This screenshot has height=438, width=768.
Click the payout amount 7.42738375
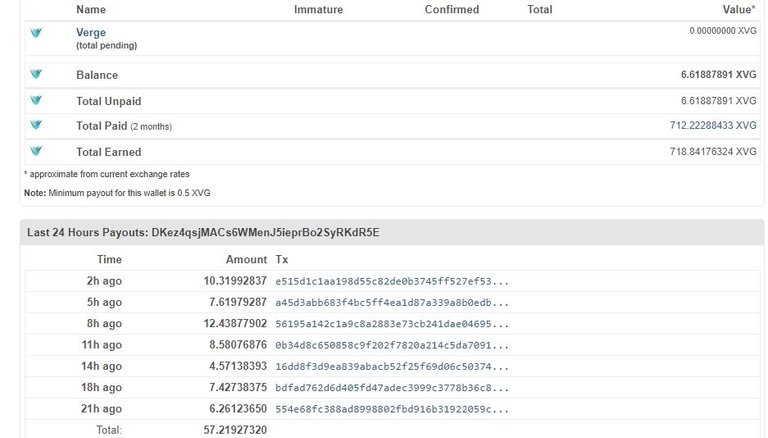[x=238, y=387]
